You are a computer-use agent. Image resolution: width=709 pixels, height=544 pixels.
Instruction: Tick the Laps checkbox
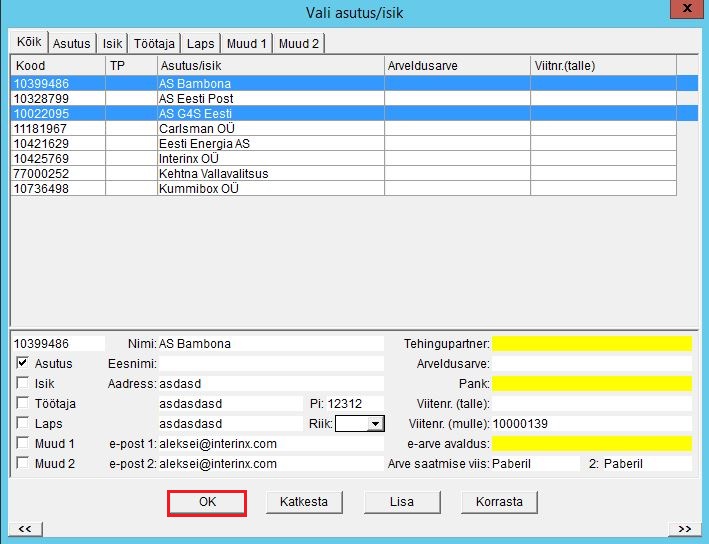coord(22,423)
